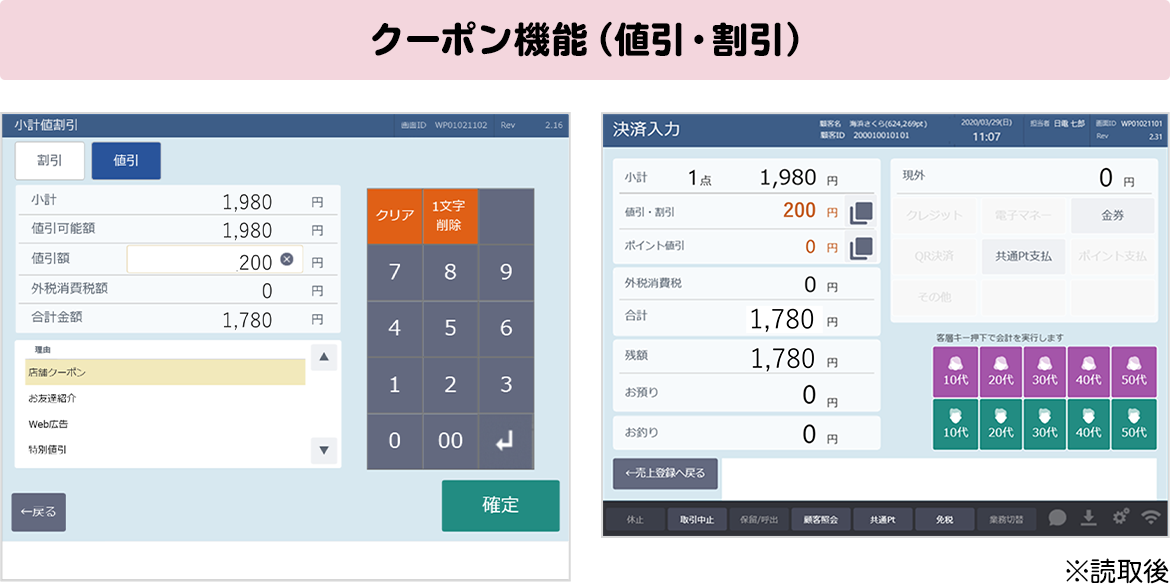This screenshot has height=584, width=1170.
Task: Tap keypad digit 5
Action: (x=450, y=328)
